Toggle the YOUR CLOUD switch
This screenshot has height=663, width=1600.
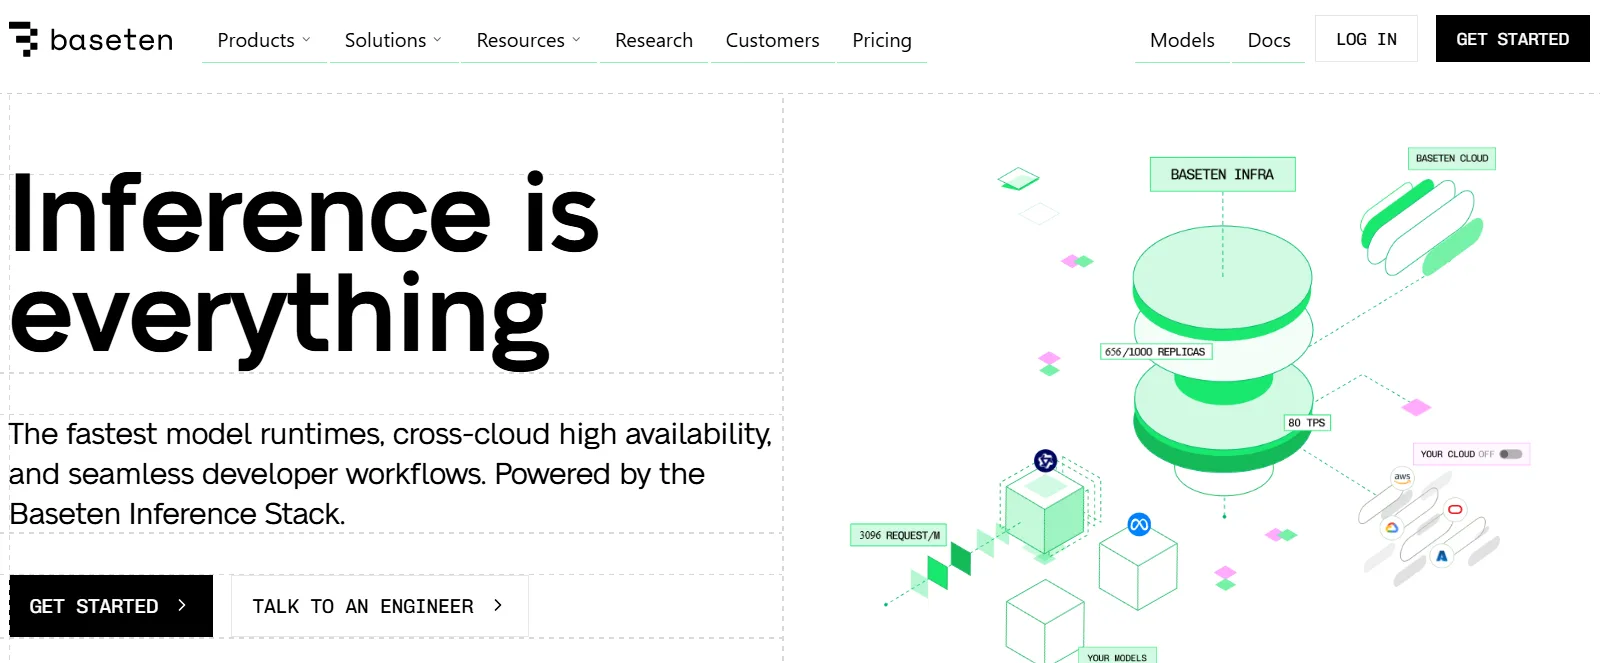point(1511,454)
